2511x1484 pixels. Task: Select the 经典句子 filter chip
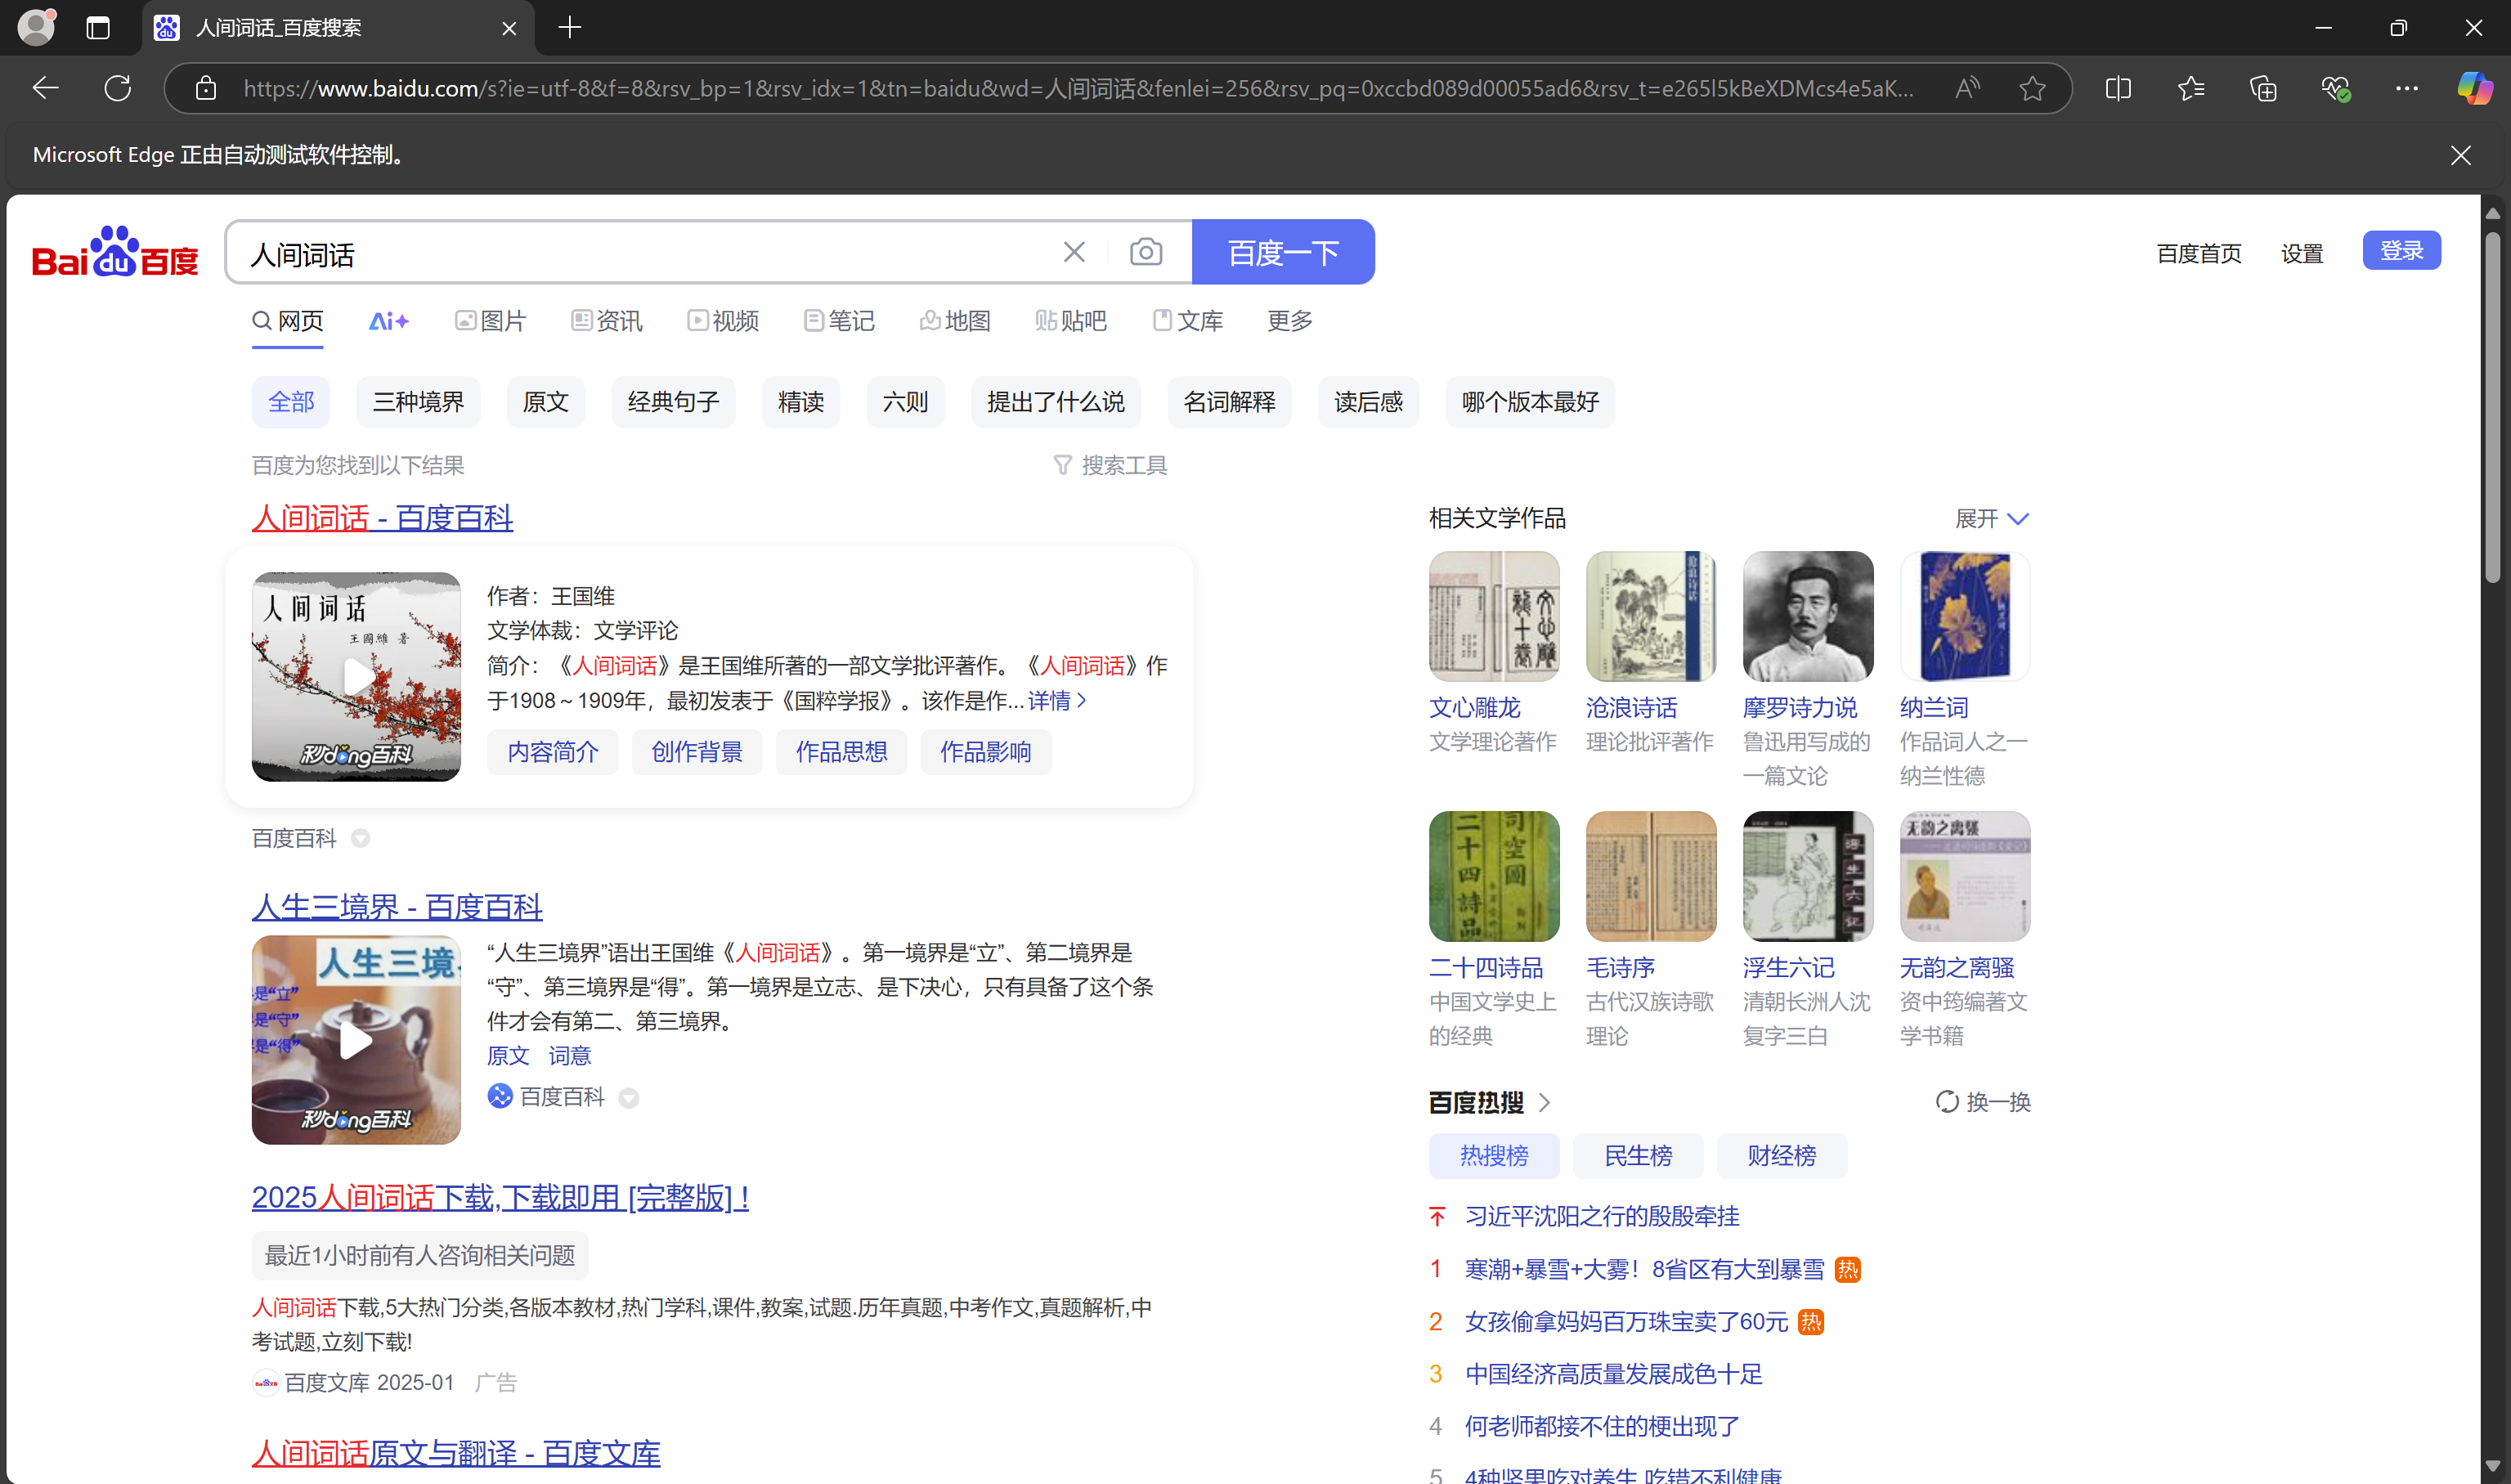pyautogui.click(x=673, y=402)
